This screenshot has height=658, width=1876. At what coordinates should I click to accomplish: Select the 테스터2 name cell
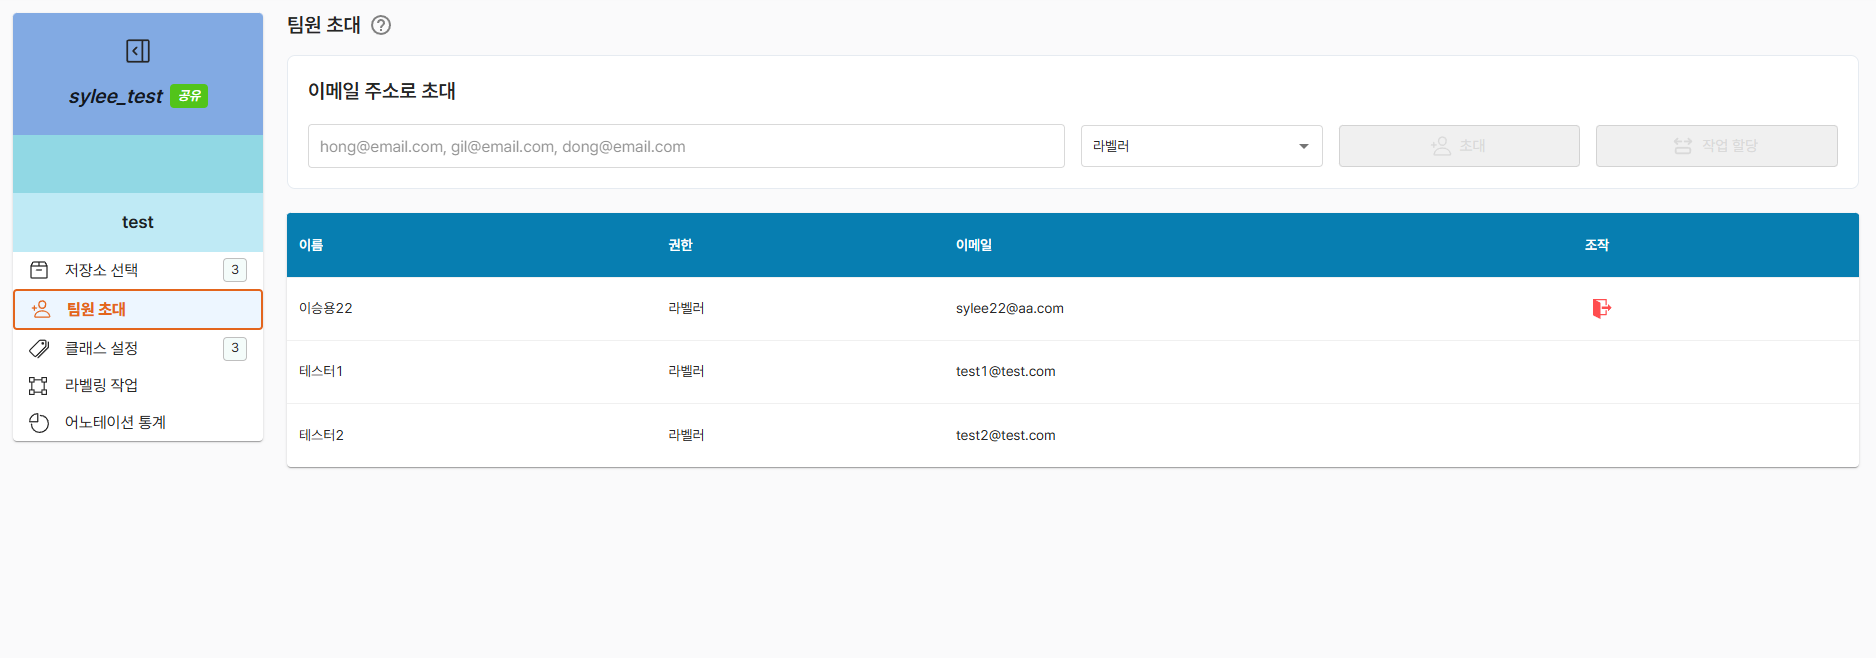321,435
